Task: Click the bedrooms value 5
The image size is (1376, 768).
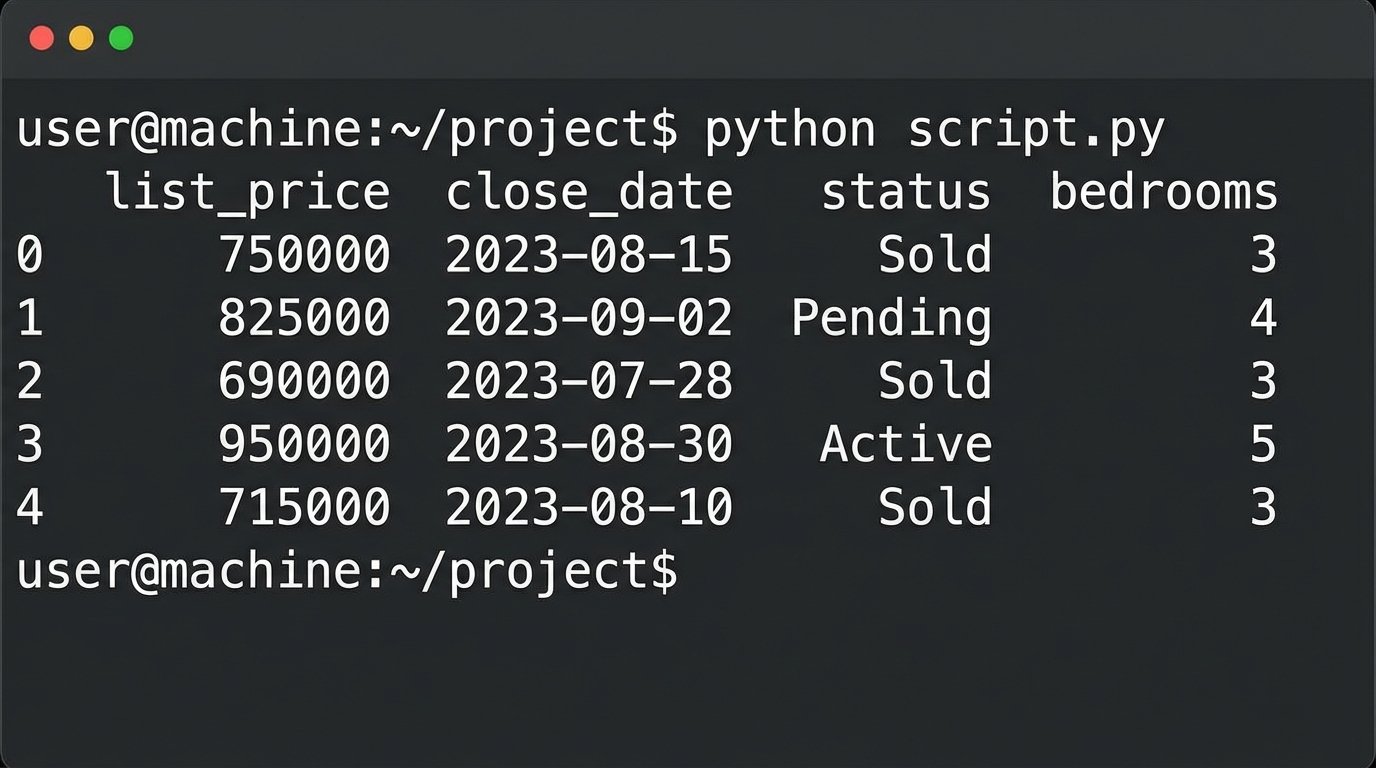Action: (x=1263, y=445)
